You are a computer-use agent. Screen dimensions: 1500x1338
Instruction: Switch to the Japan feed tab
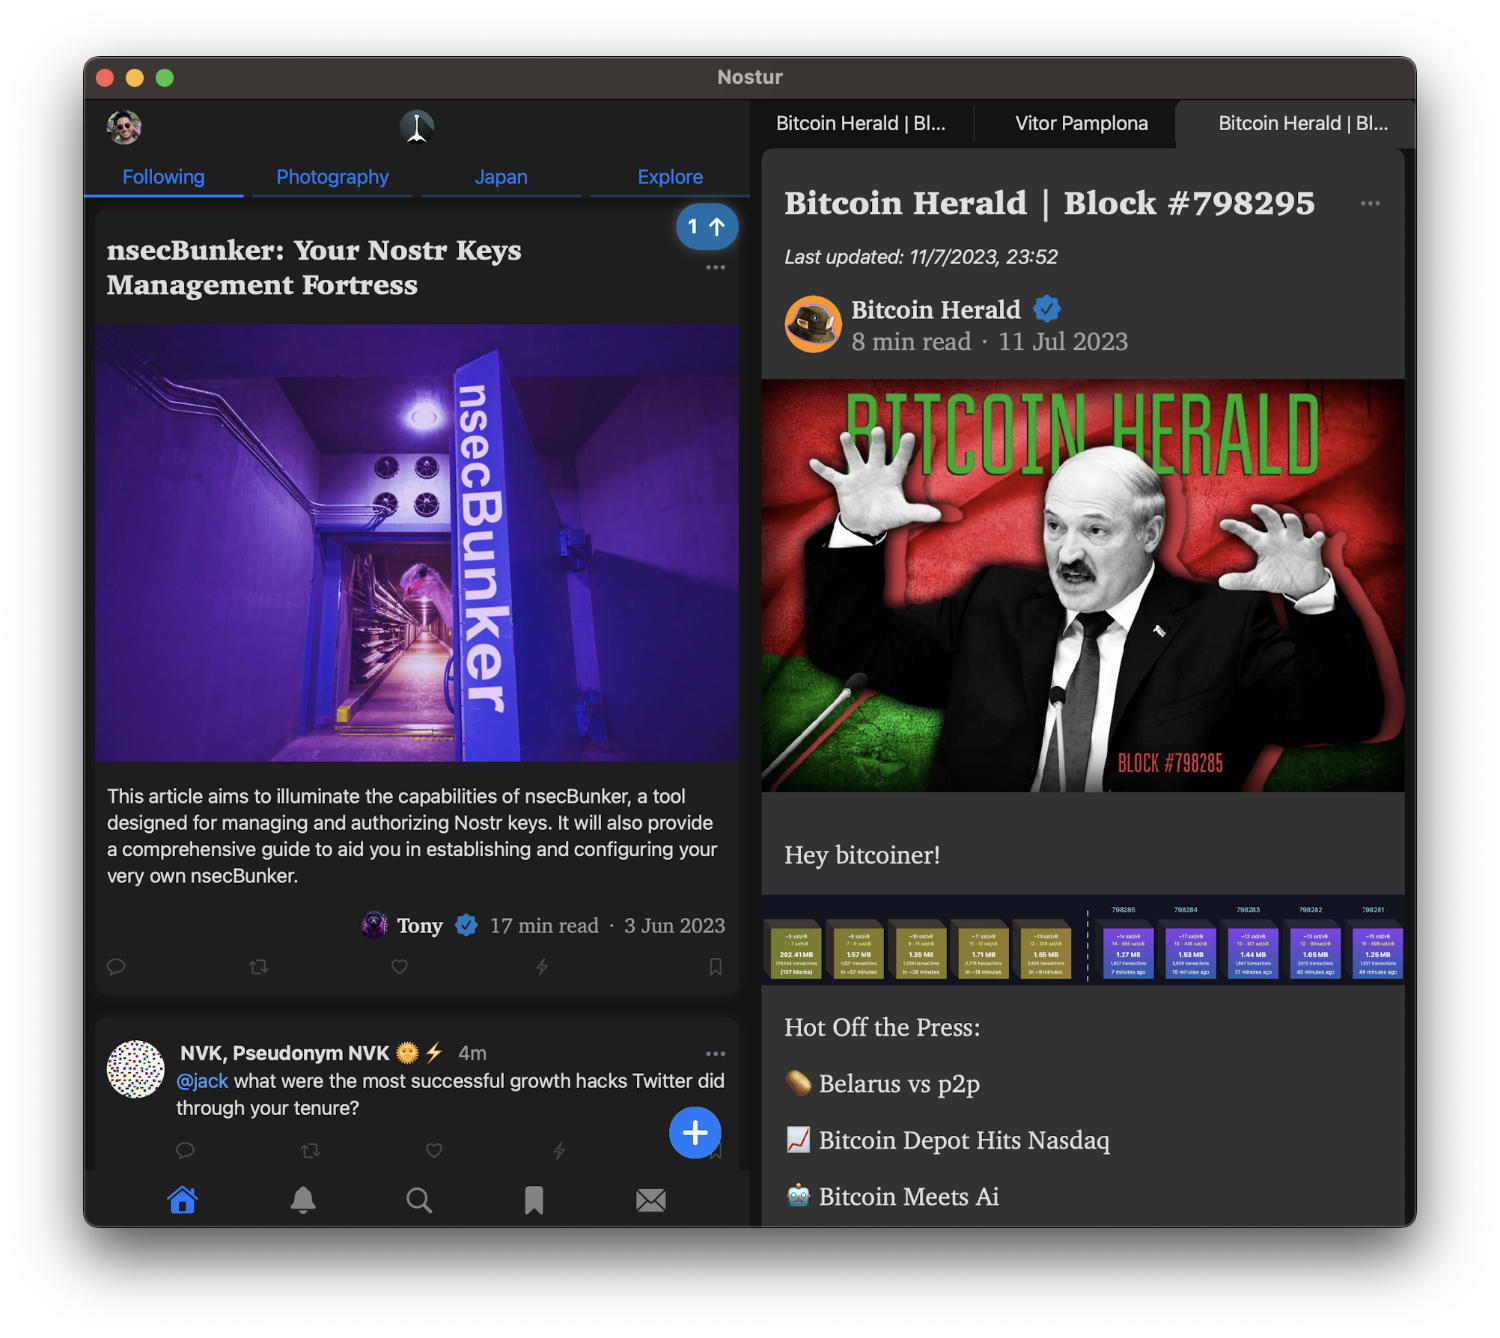pos(501,177)
